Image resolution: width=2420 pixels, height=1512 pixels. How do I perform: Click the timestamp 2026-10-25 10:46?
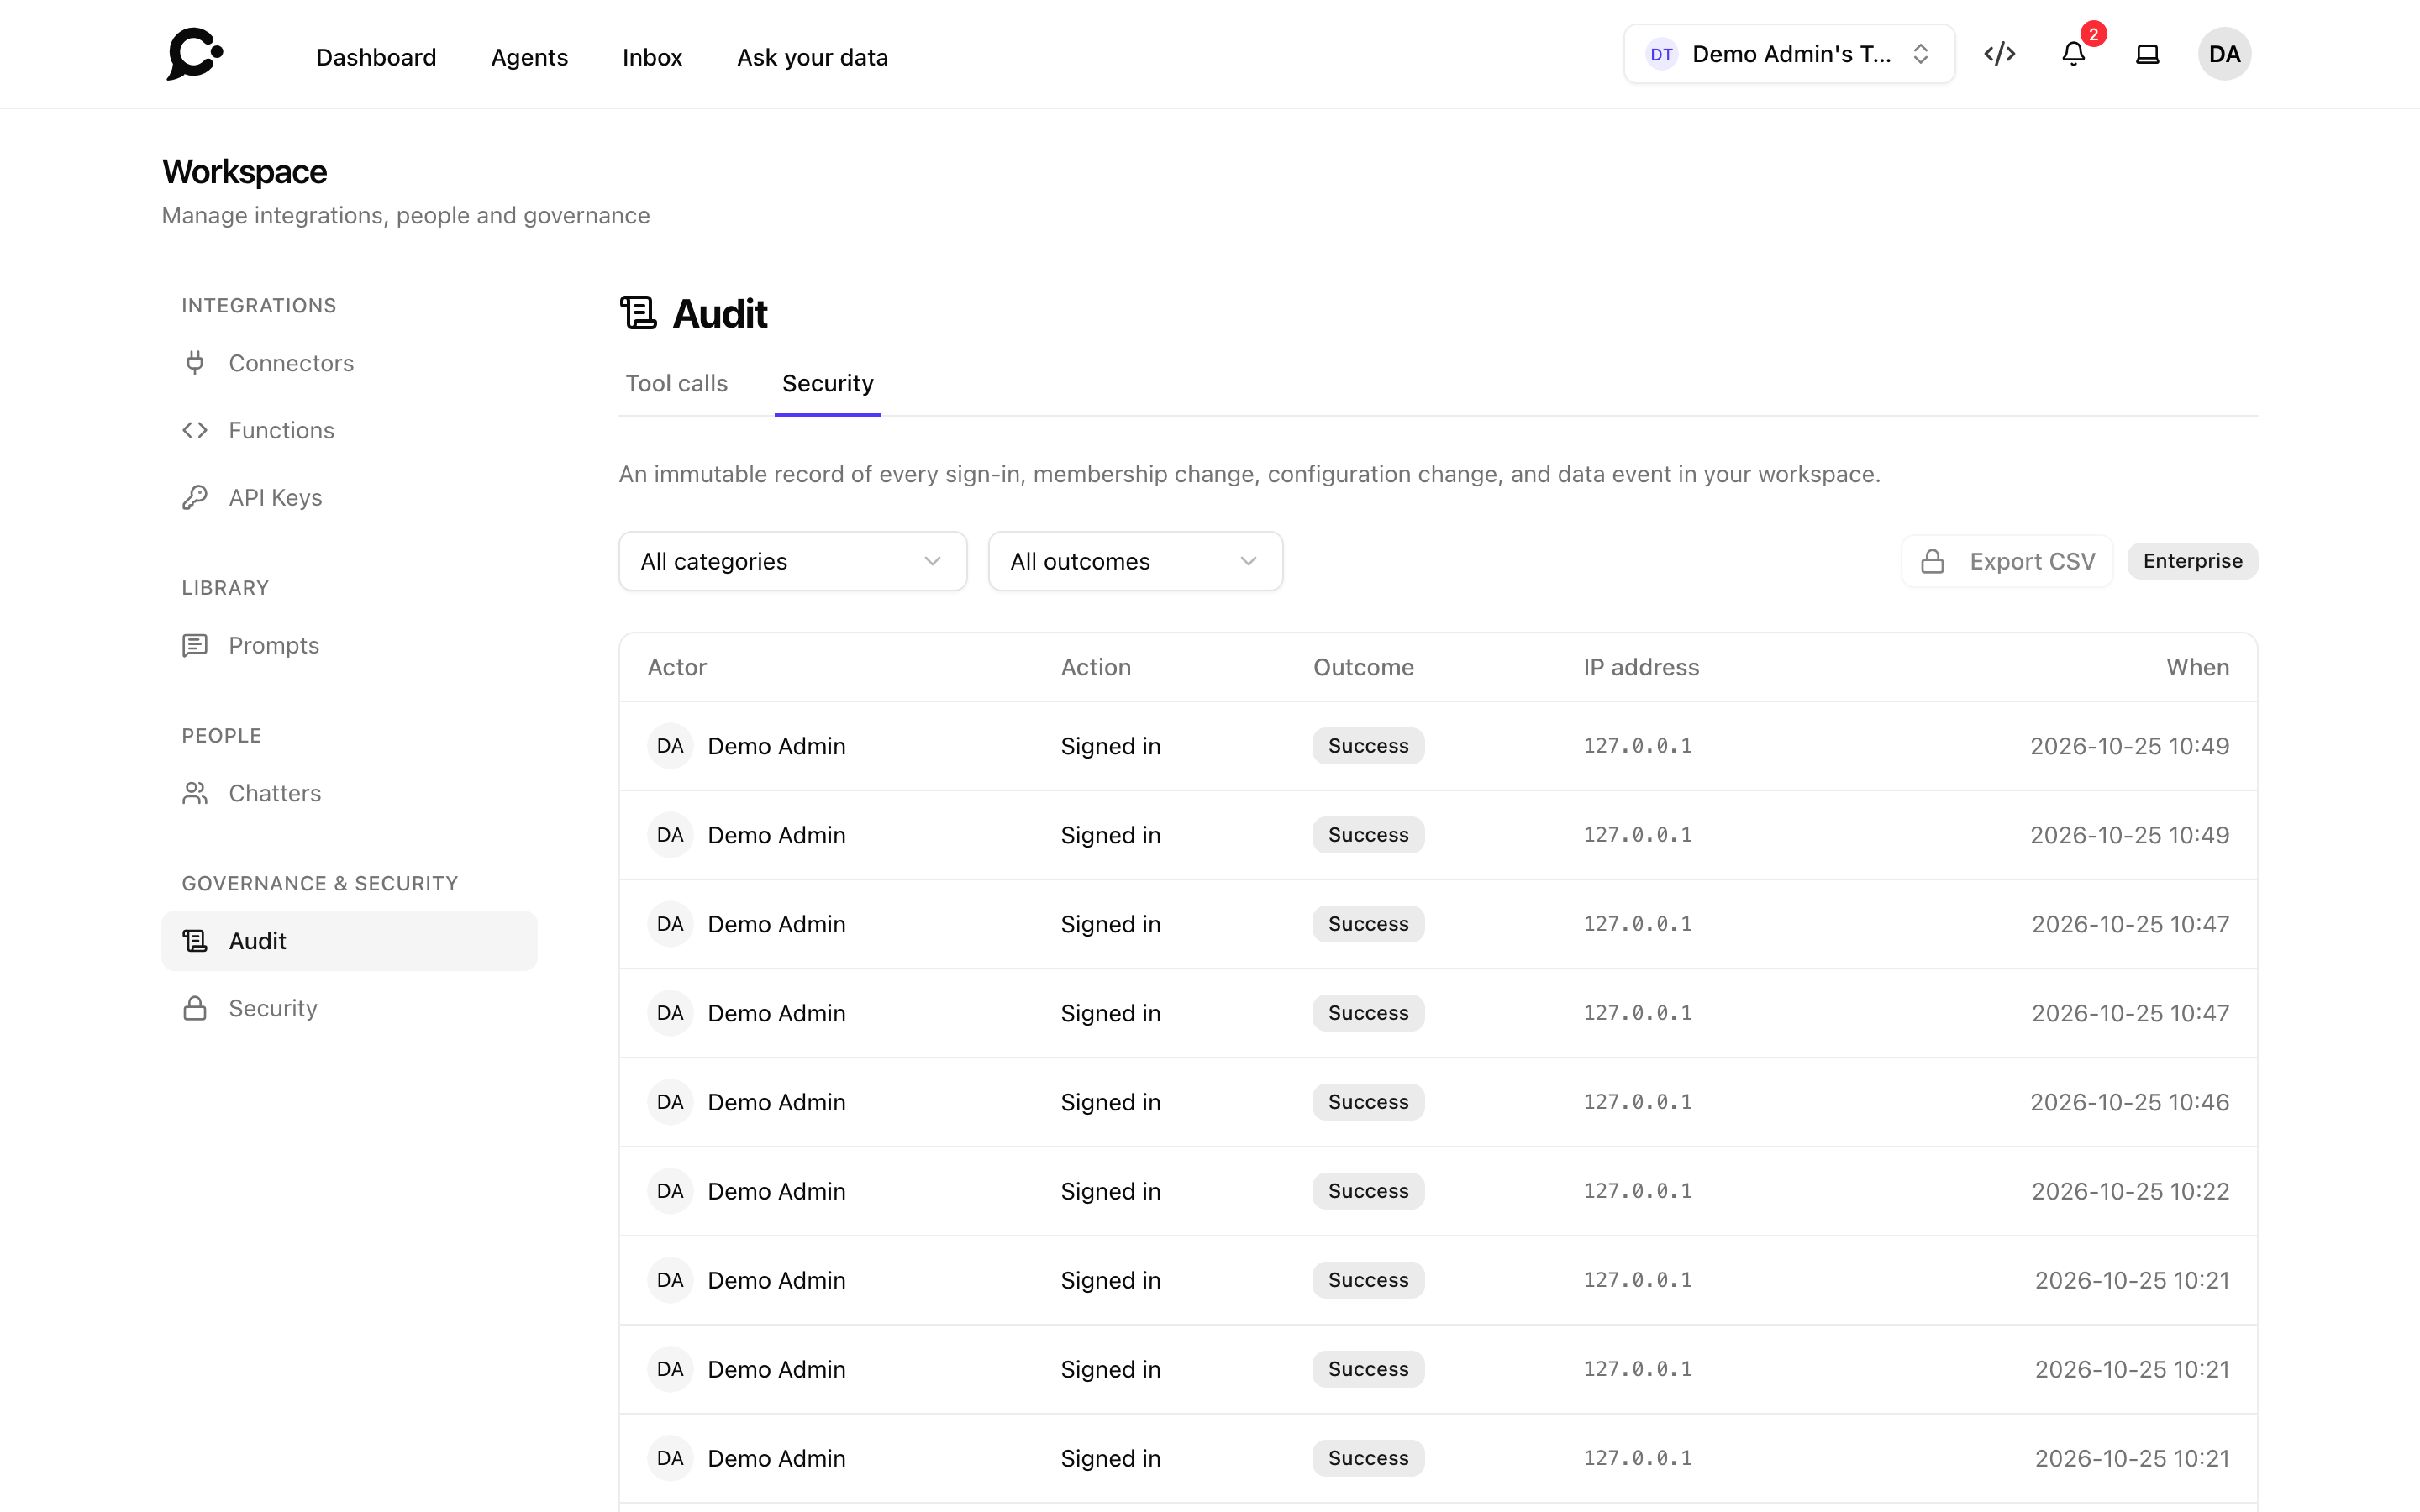click(2129, 1102)
